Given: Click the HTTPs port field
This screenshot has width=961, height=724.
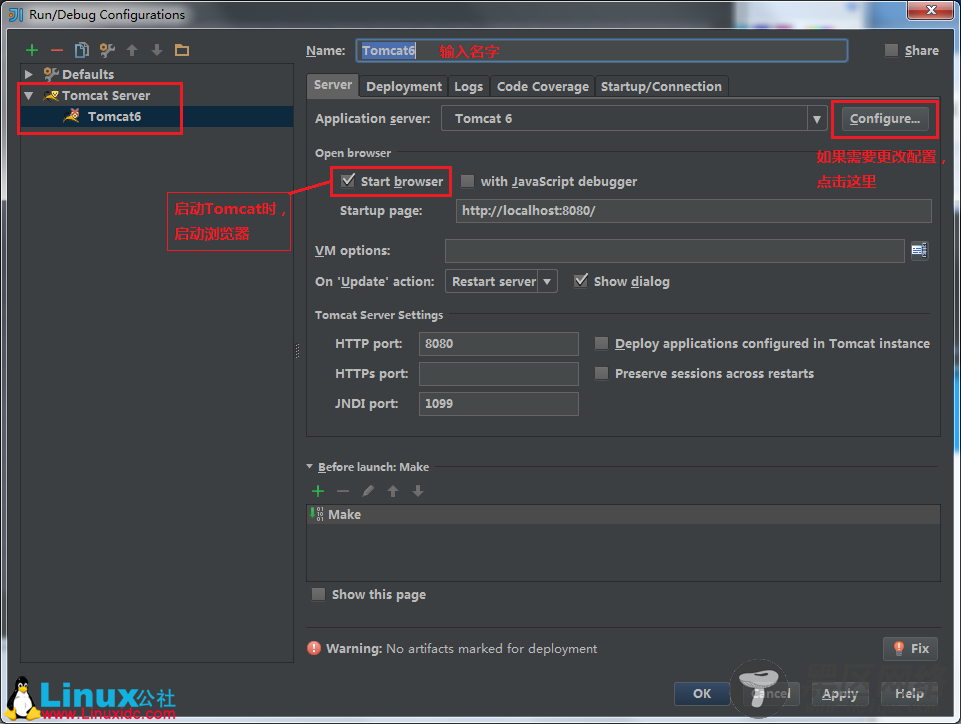Looking at the screenshot, I should (x=498, y=373).
